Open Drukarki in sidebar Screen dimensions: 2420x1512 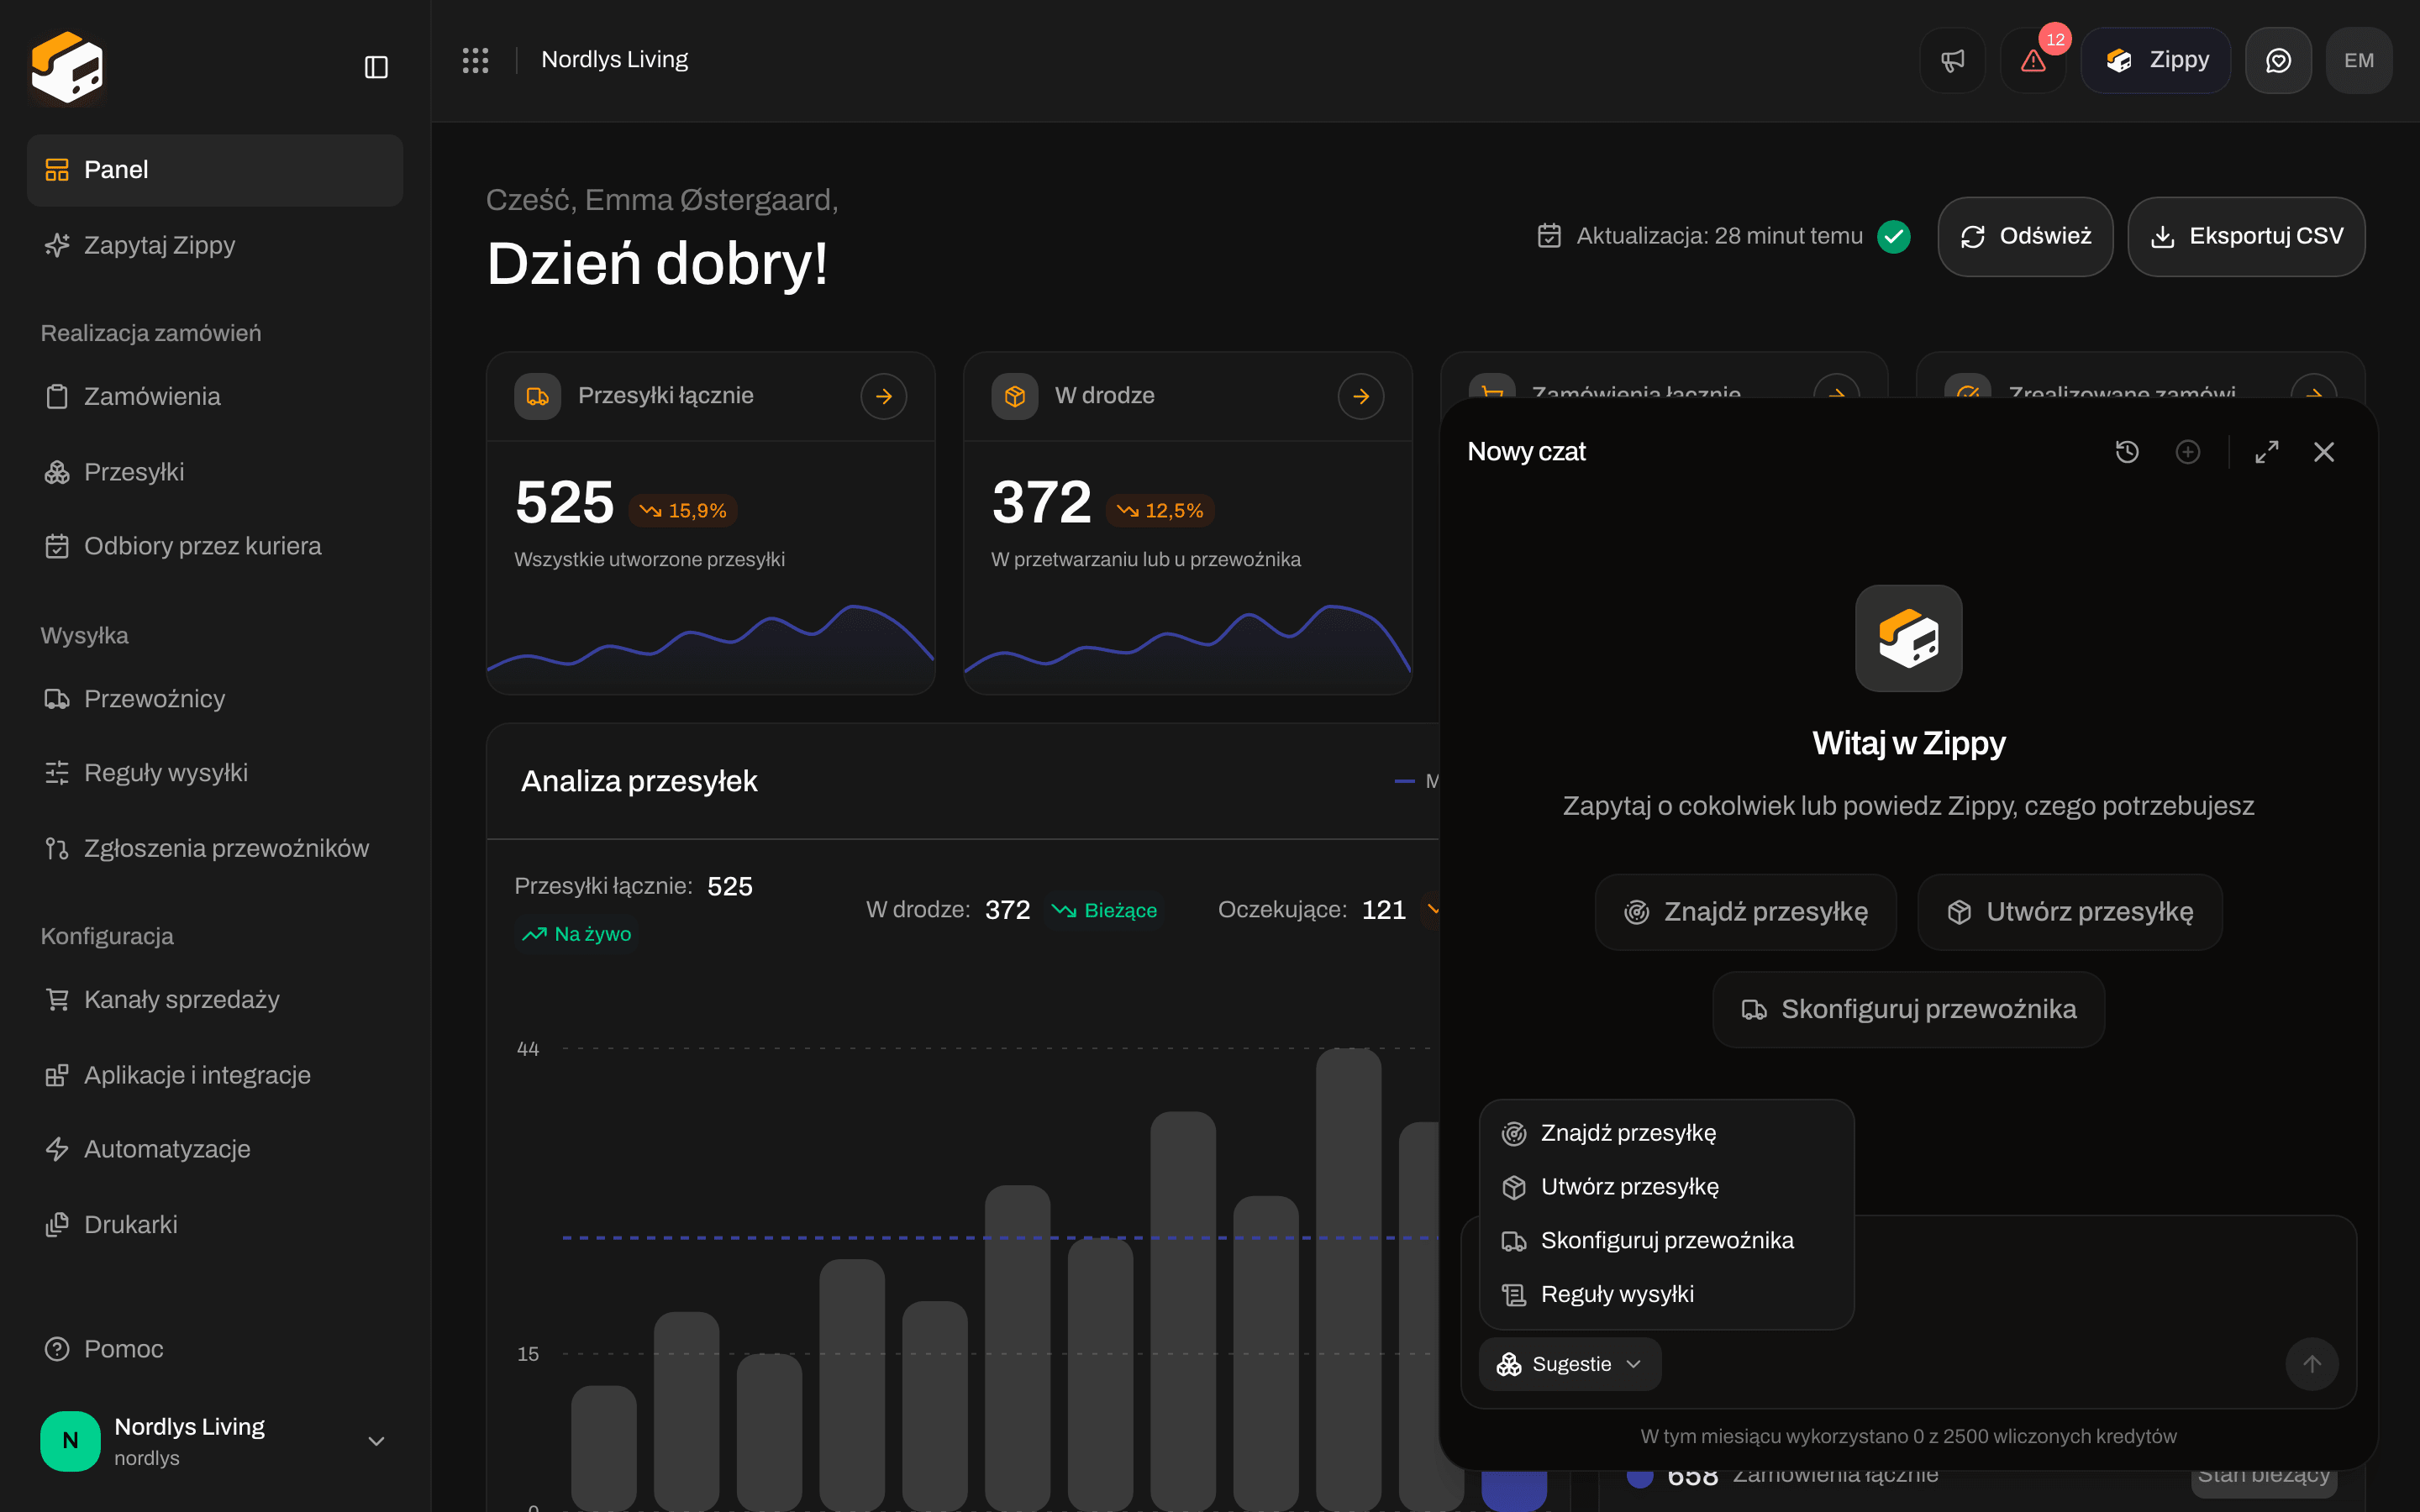[x=215, y=1225]
